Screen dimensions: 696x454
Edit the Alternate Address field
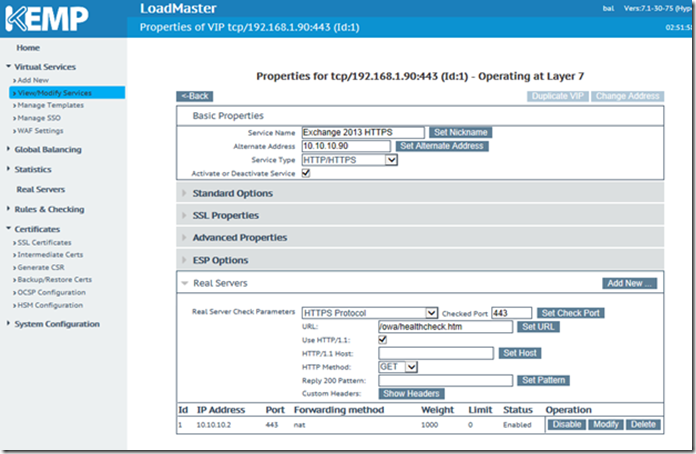pos(346,146)
